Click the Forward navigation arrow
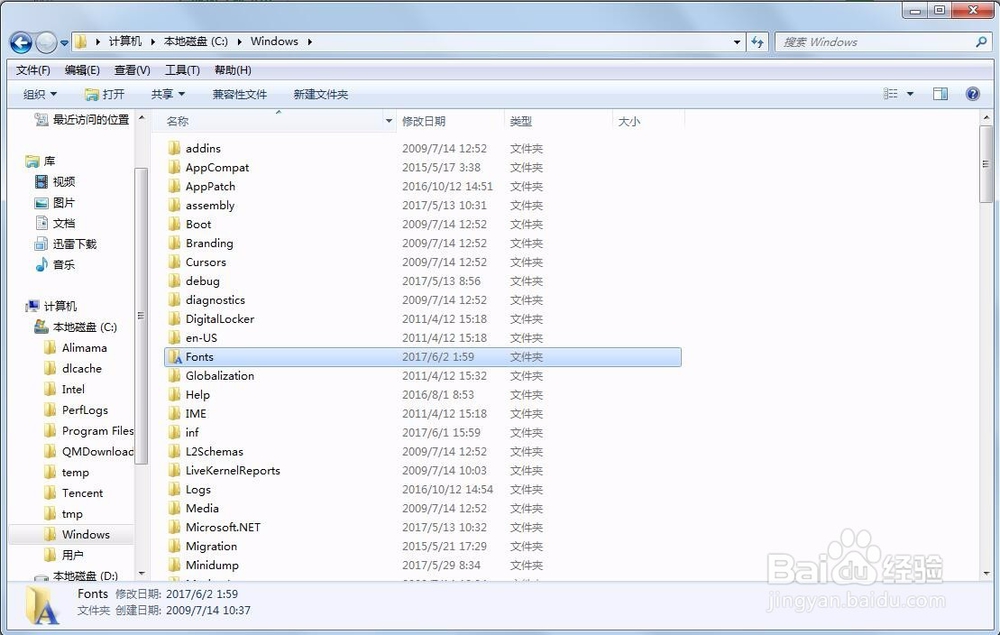Screen dimensions: 1000x635 tap(47, 42)
